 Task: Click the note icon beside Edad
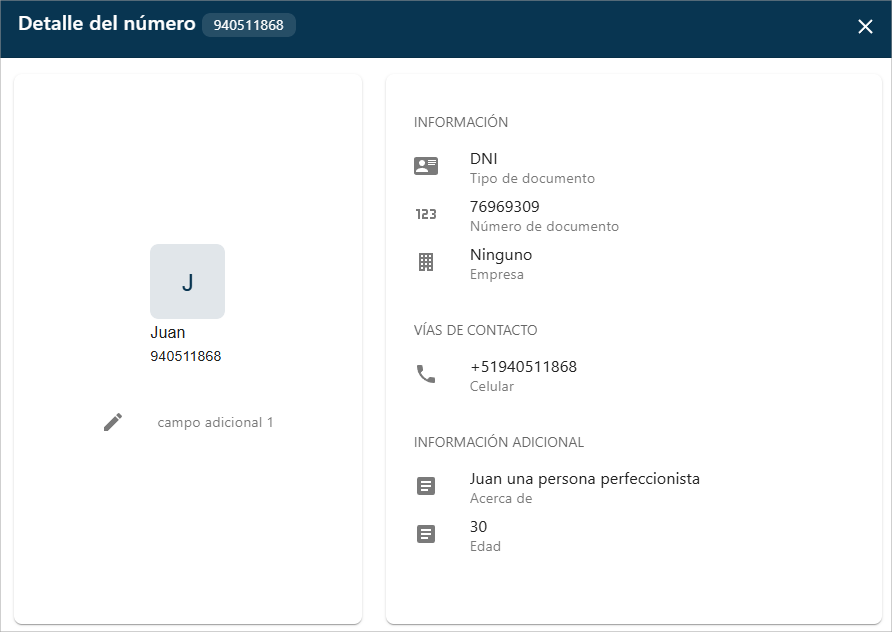[x=426, y=535]
